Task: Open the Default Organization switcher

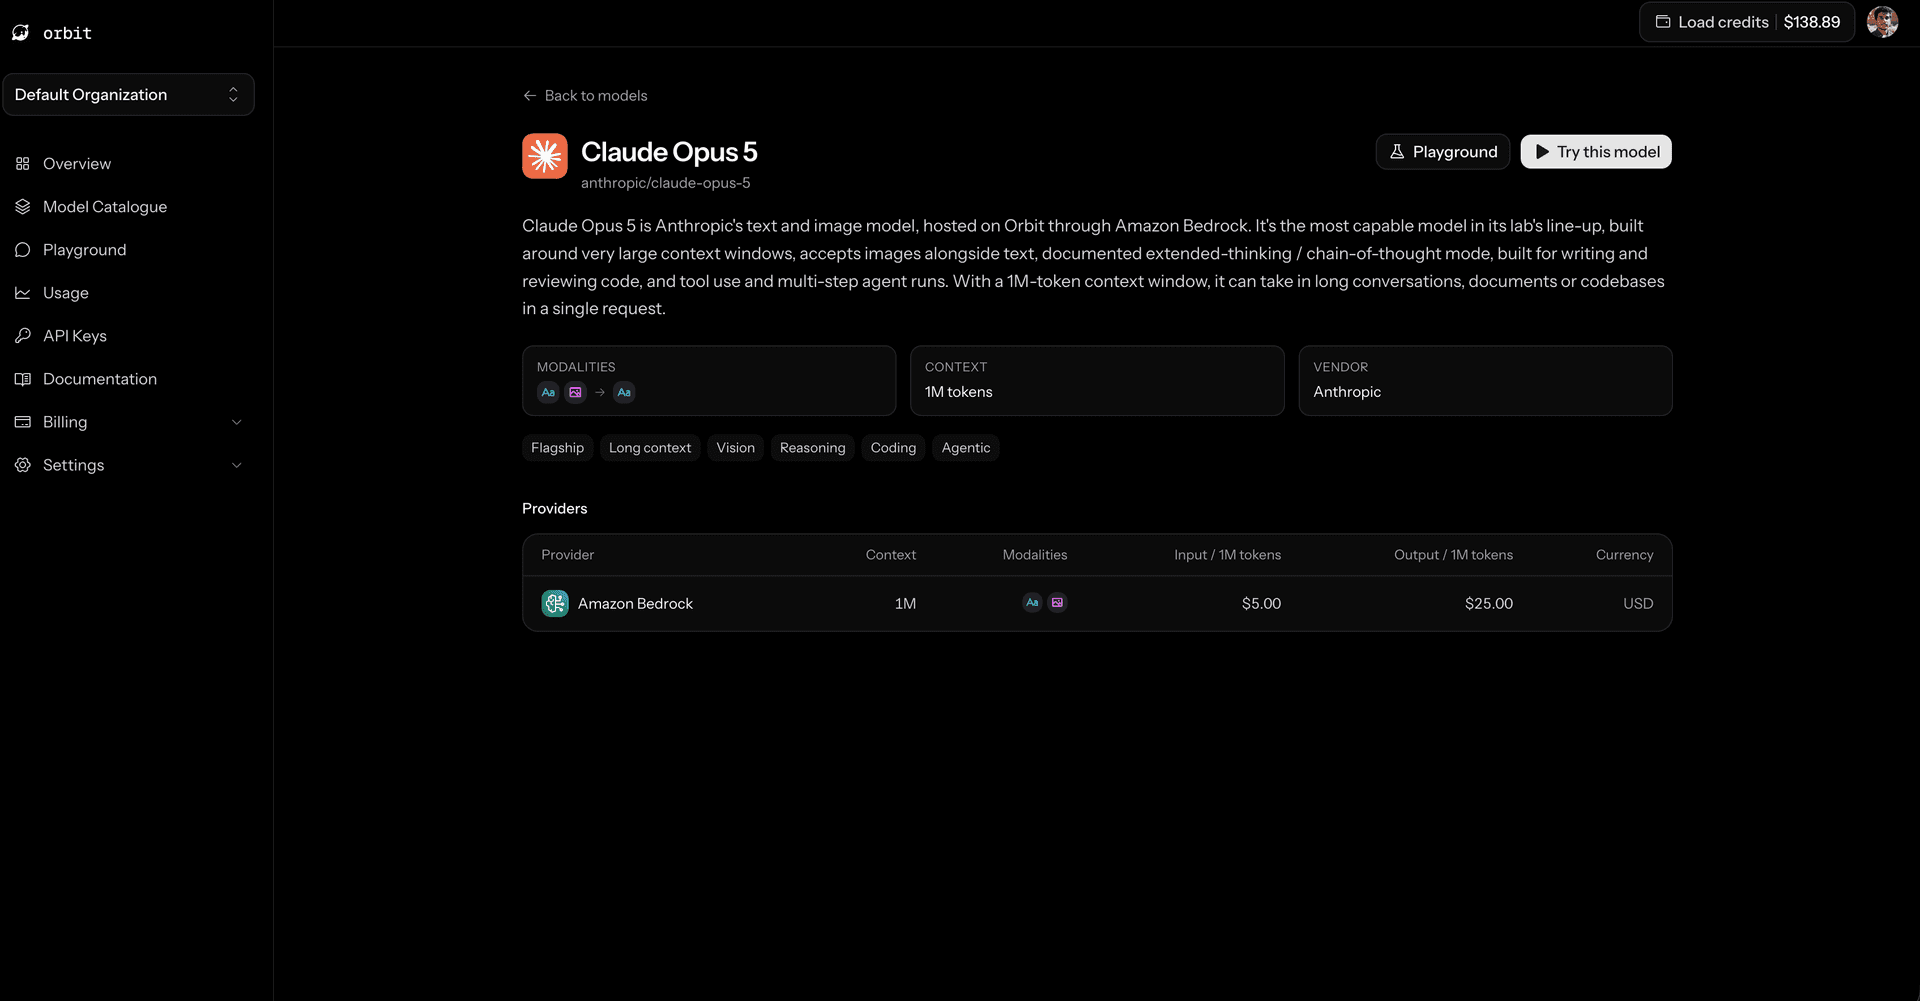Action: (128, 95)
